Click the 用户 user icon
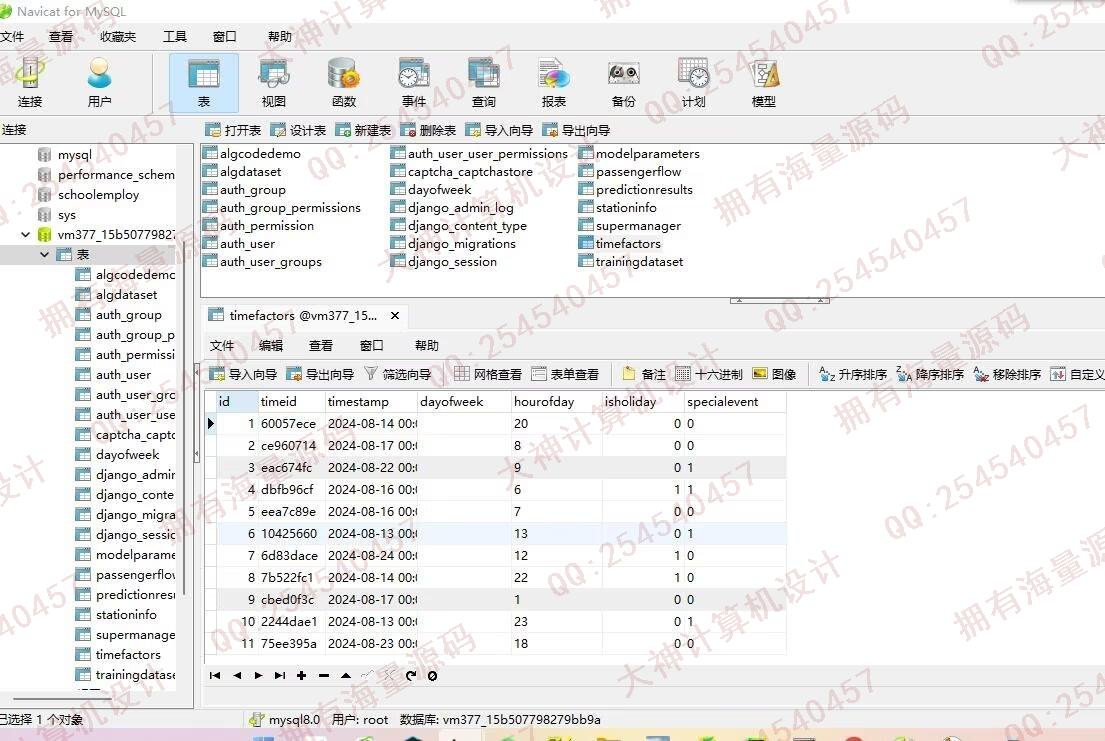 pos(99,82)
